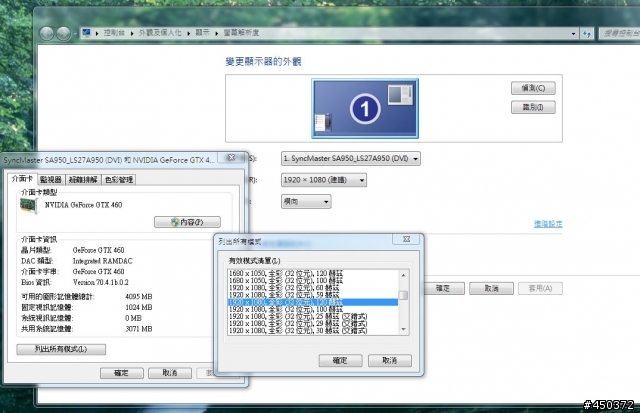Click the NVIDIA adapter card icon
640x413 pixels.
[x=29, y=205]
